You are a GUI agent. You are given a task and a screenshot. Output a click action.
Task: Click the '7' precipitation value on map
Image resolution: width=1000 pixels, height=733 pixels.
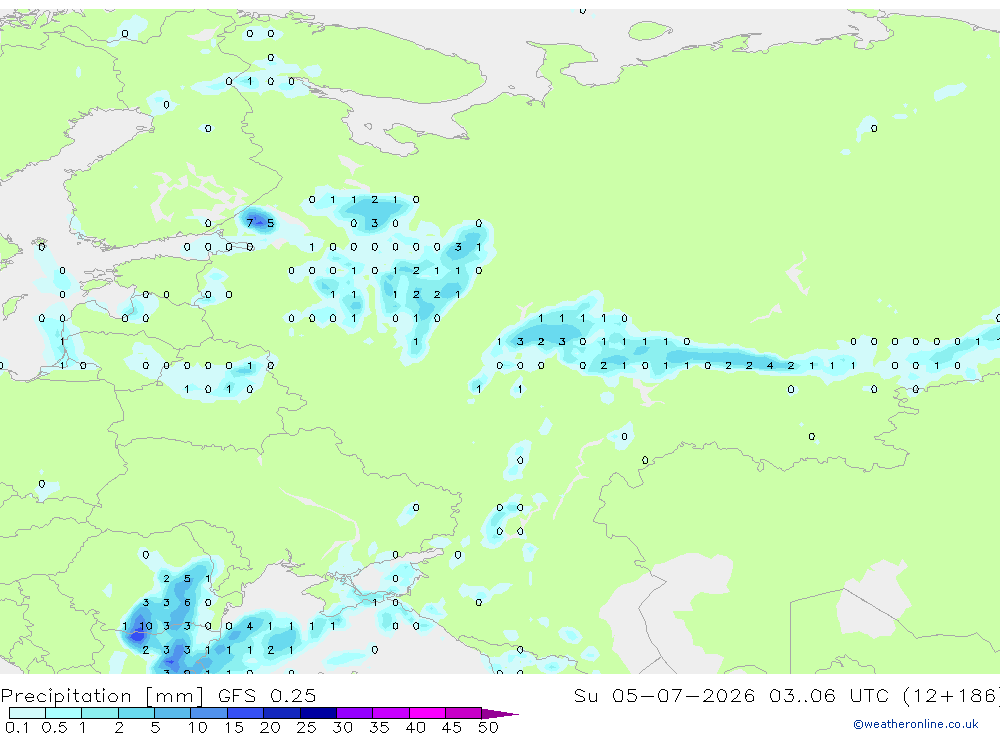point(250,223)
